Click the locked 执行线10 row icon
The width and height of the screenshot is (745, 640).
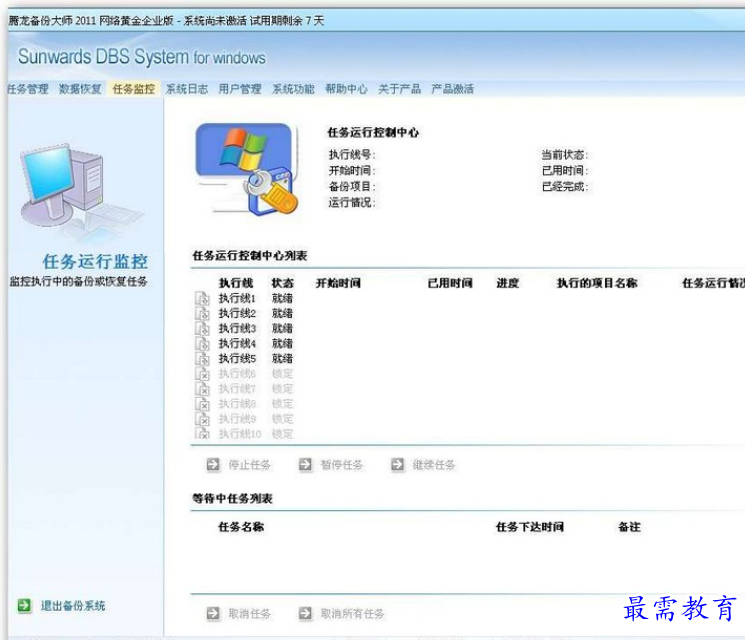pos(202,433)
